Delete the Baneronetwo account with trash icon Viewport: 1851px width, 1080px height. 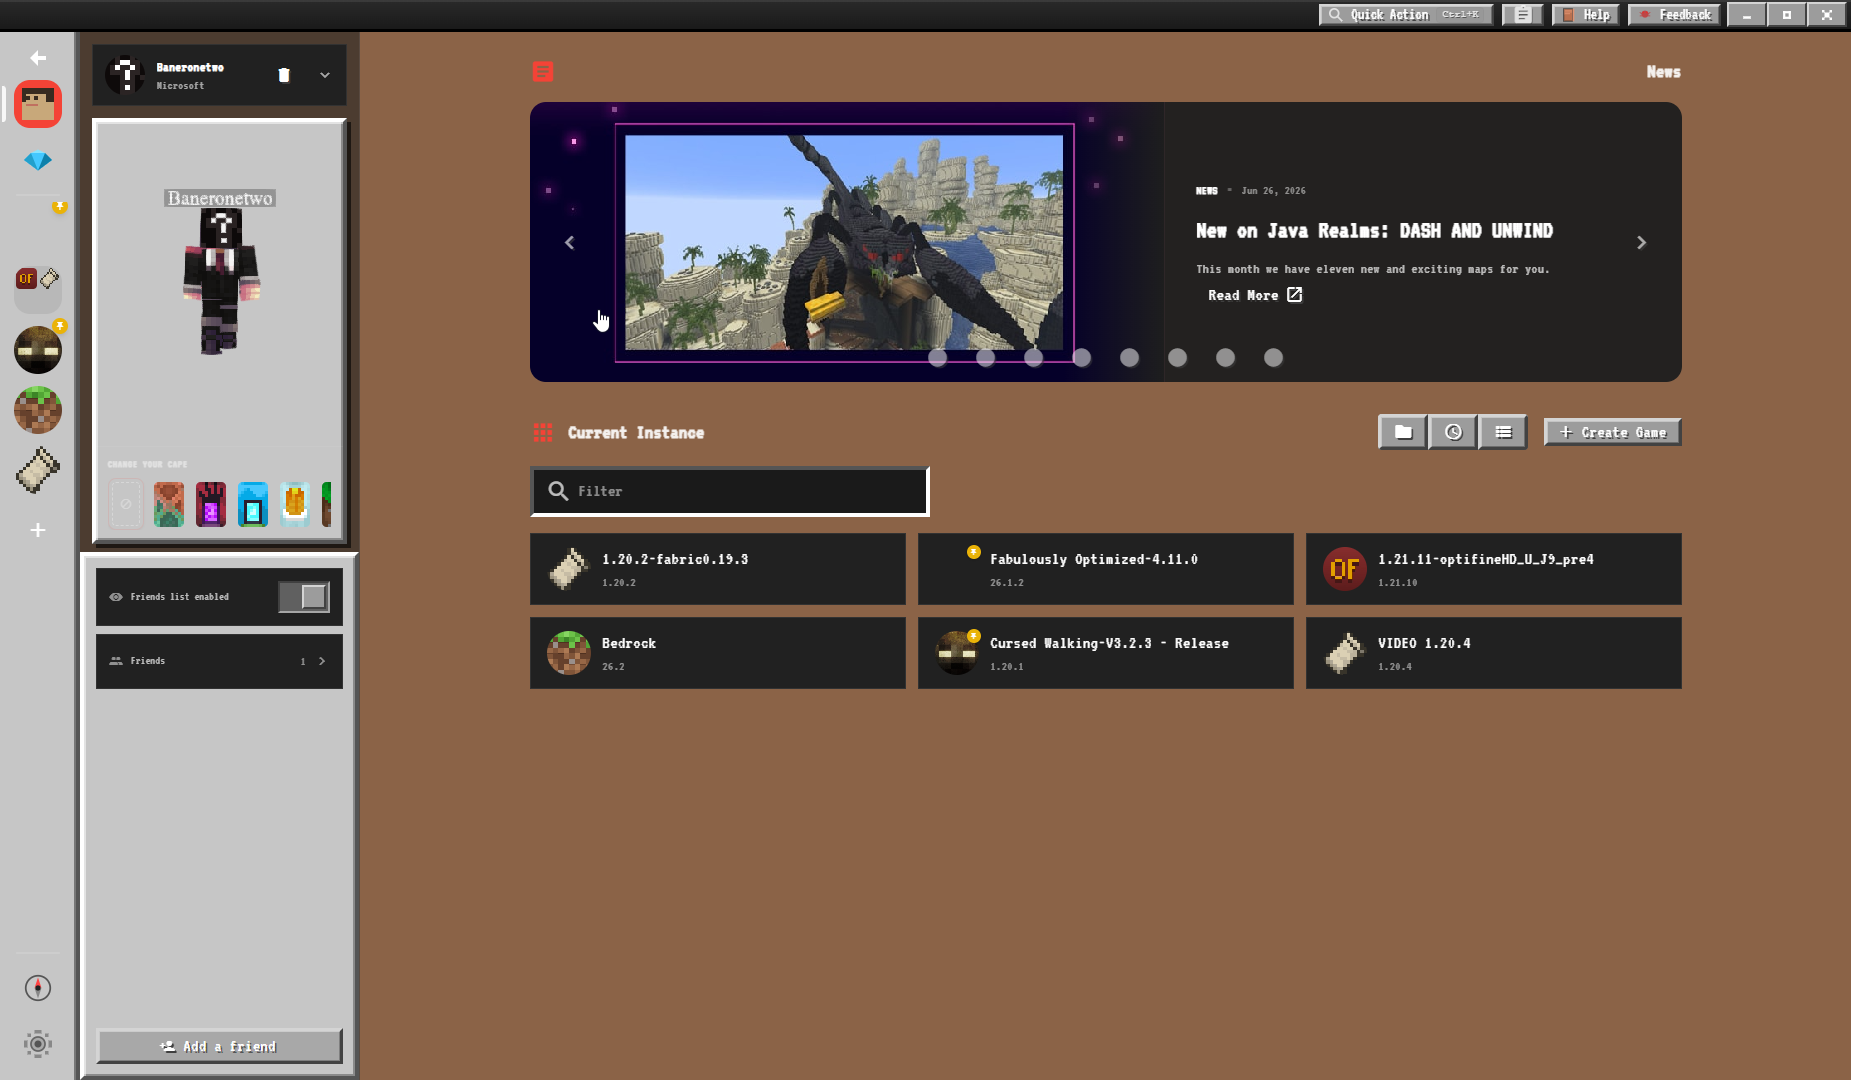click(x=284, y=75)
